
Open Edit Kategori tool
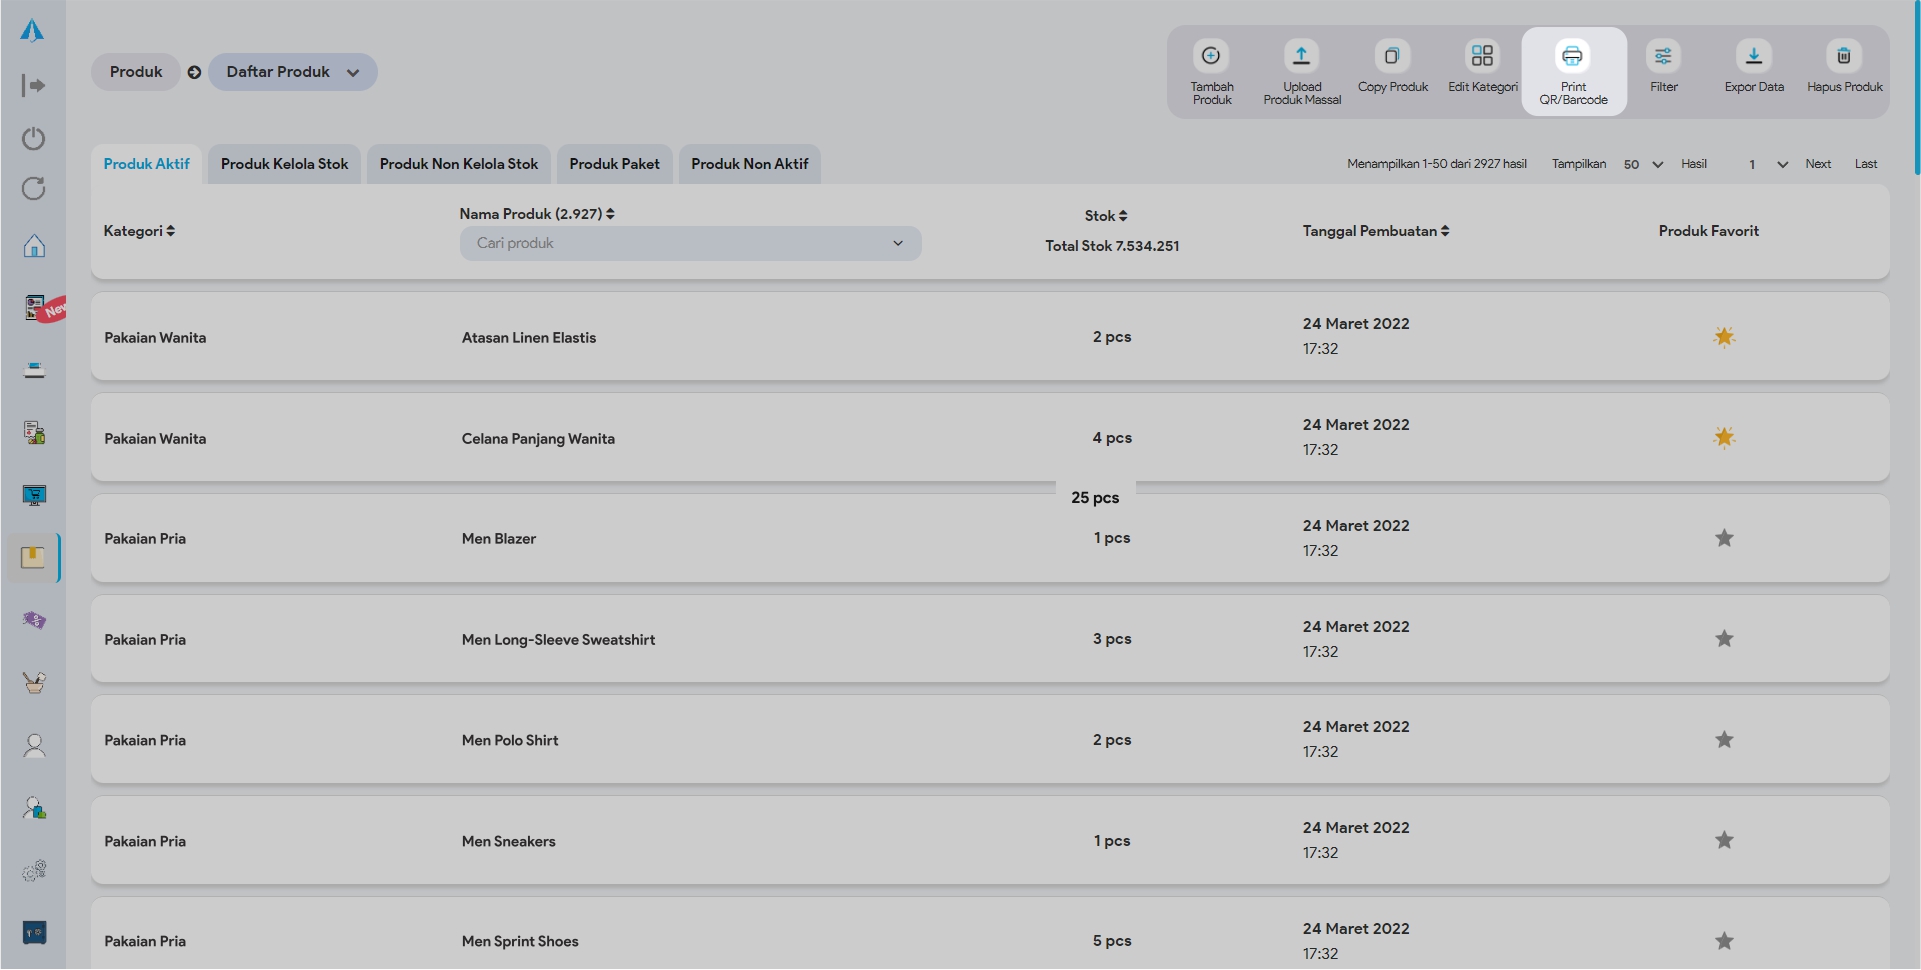pos(1482,56)
